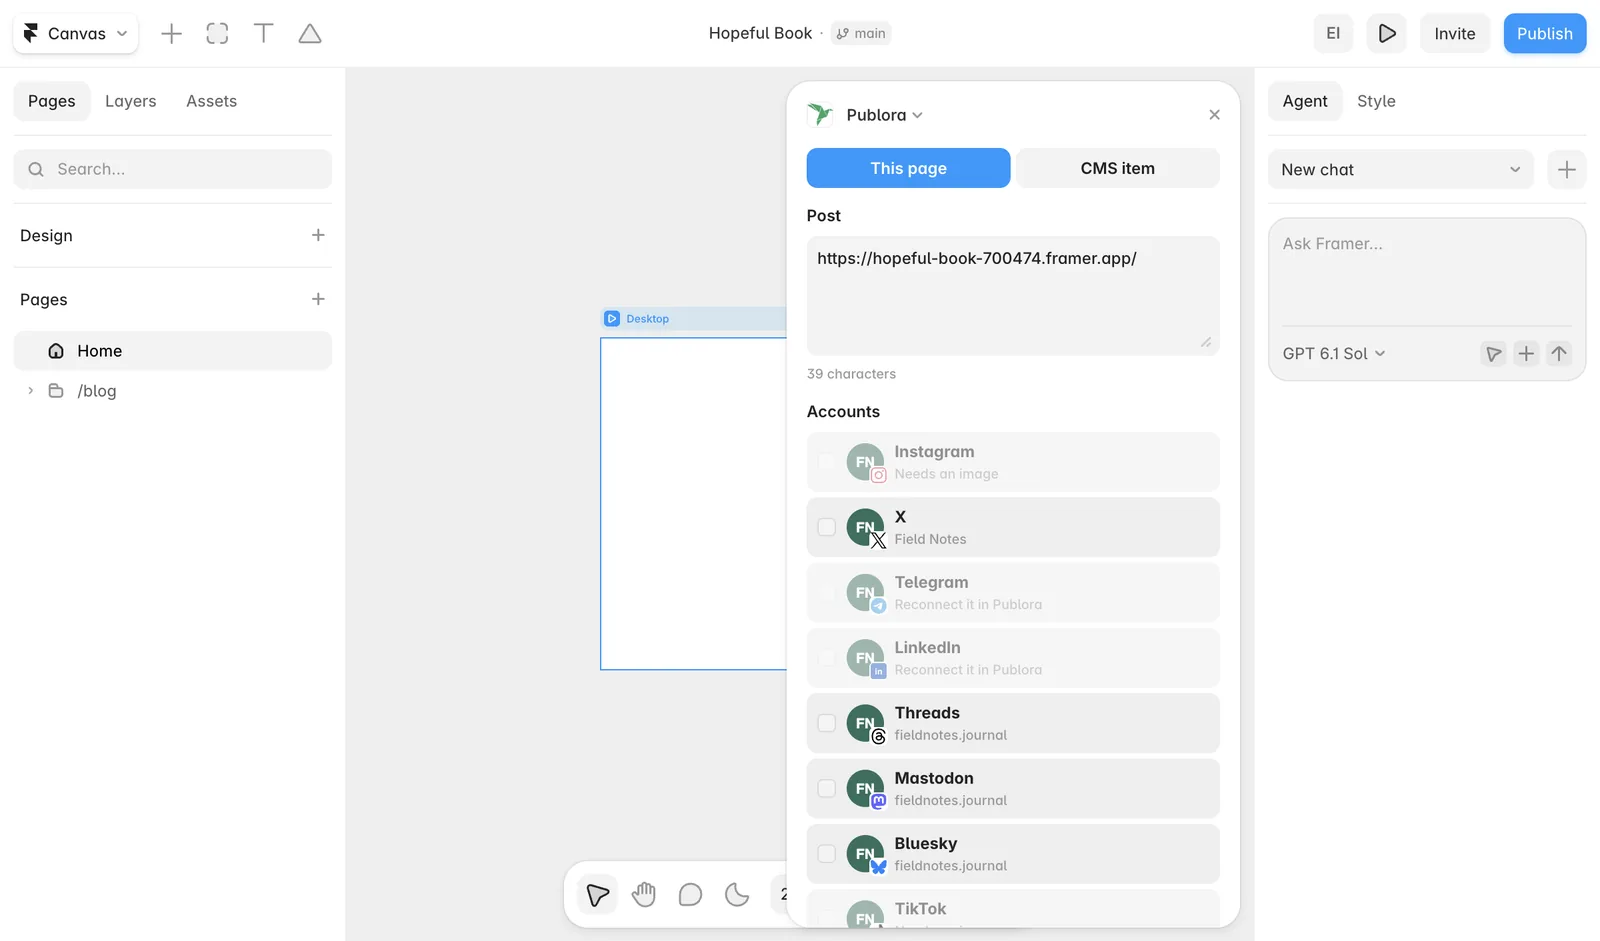The height and width of the screenshot is (941, 1600).
Task: Select the Home page
Action: [x=173, y=351]
